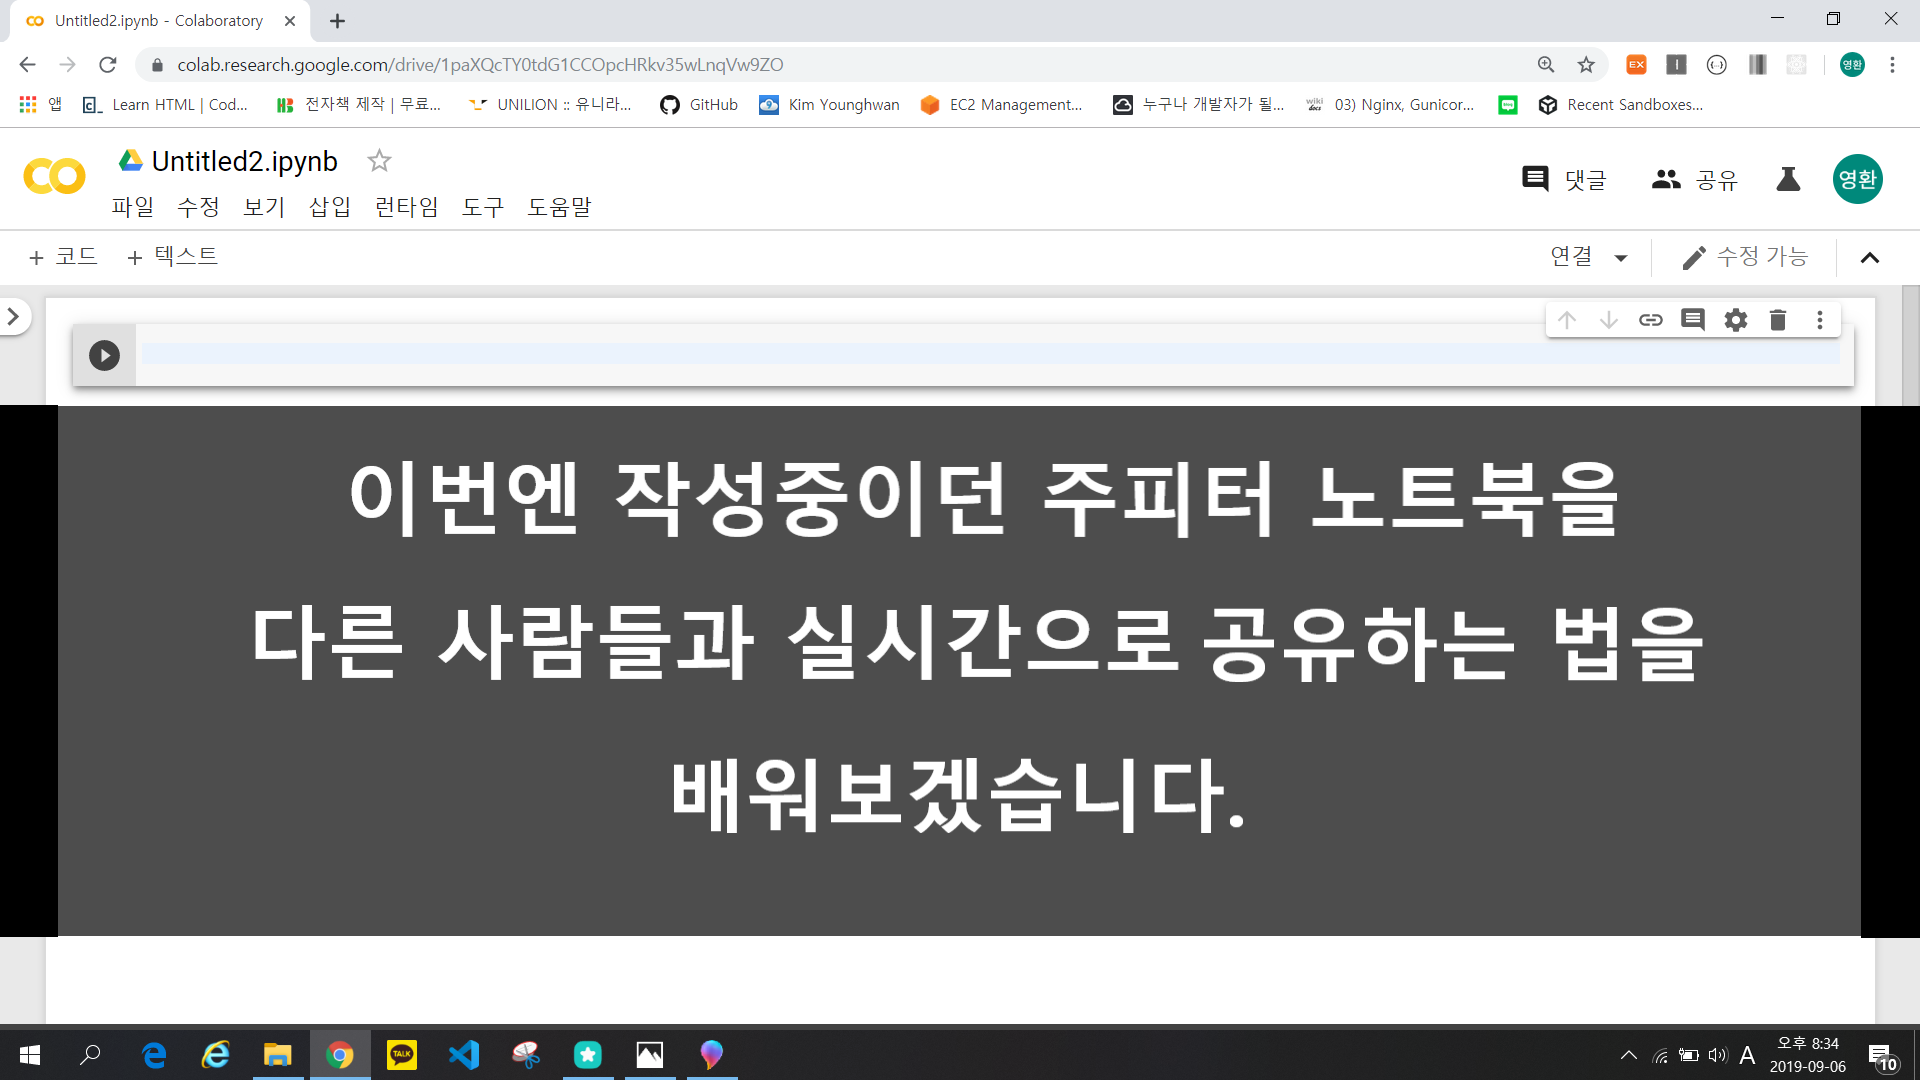Screen dimensions: 1920x1080
Task: Bookmark this page with star icon
Action: coord(1586,65)
